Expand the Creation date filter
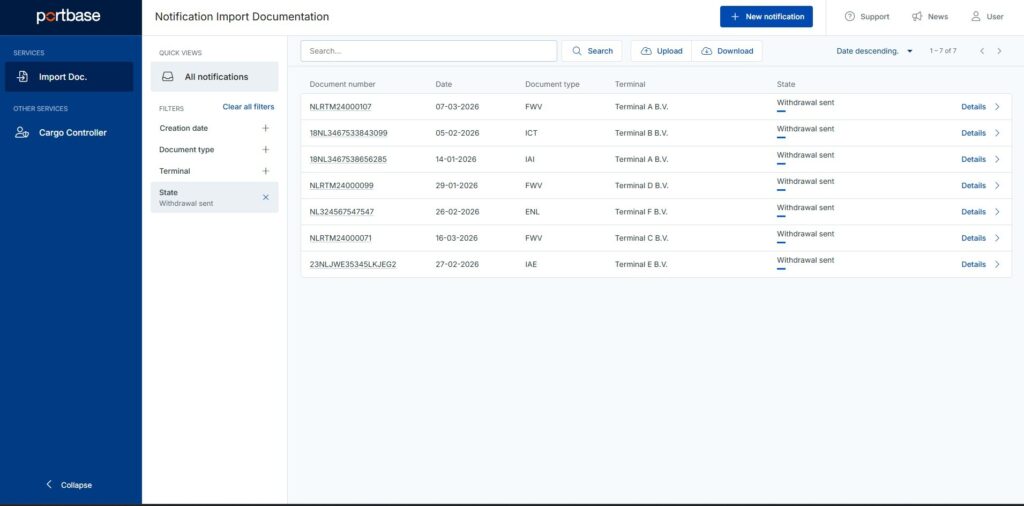This screenshot has height=506, width=1024. (x=265, y=128)
